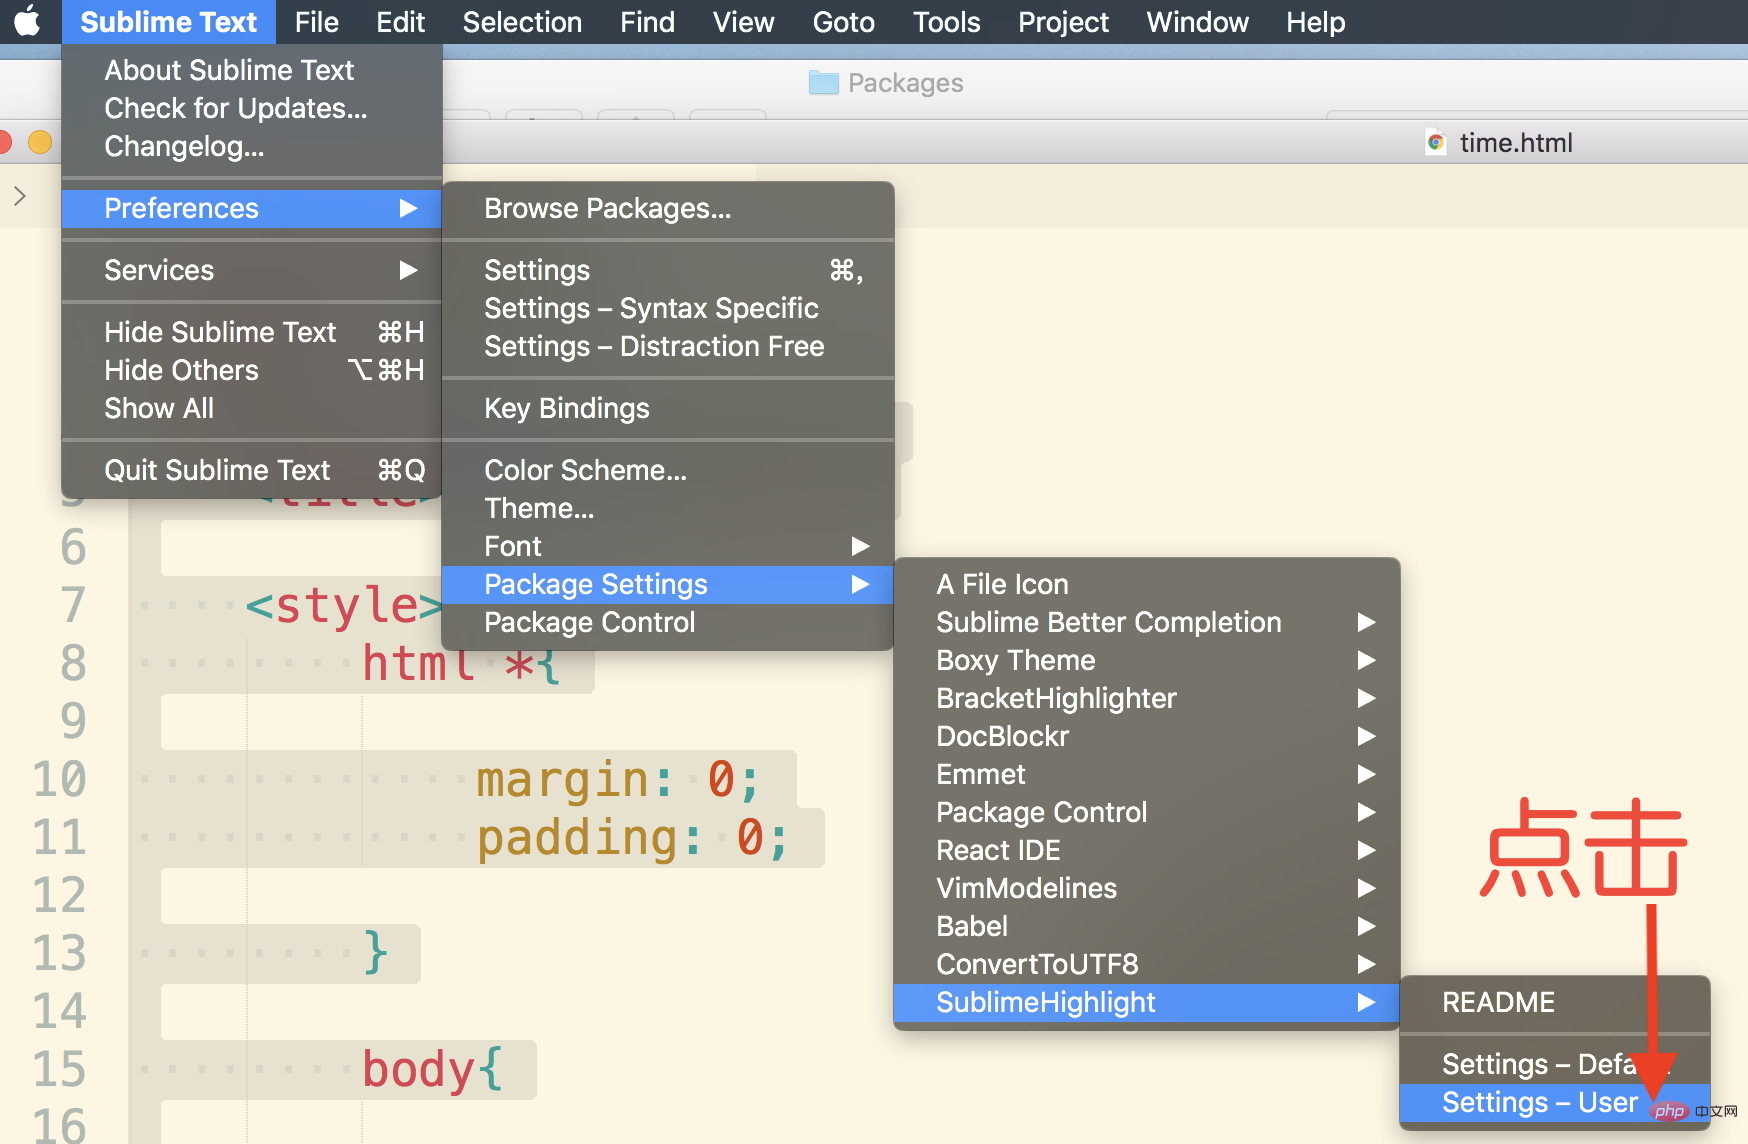
Task: Select A File Icon package entry
Action: pos(1147,584)
